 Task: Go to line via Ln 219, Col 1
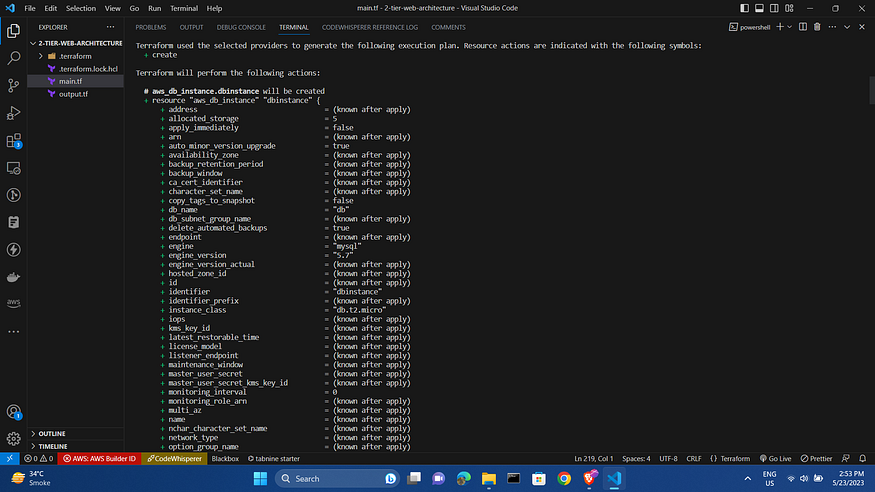(x=593, y=459)
